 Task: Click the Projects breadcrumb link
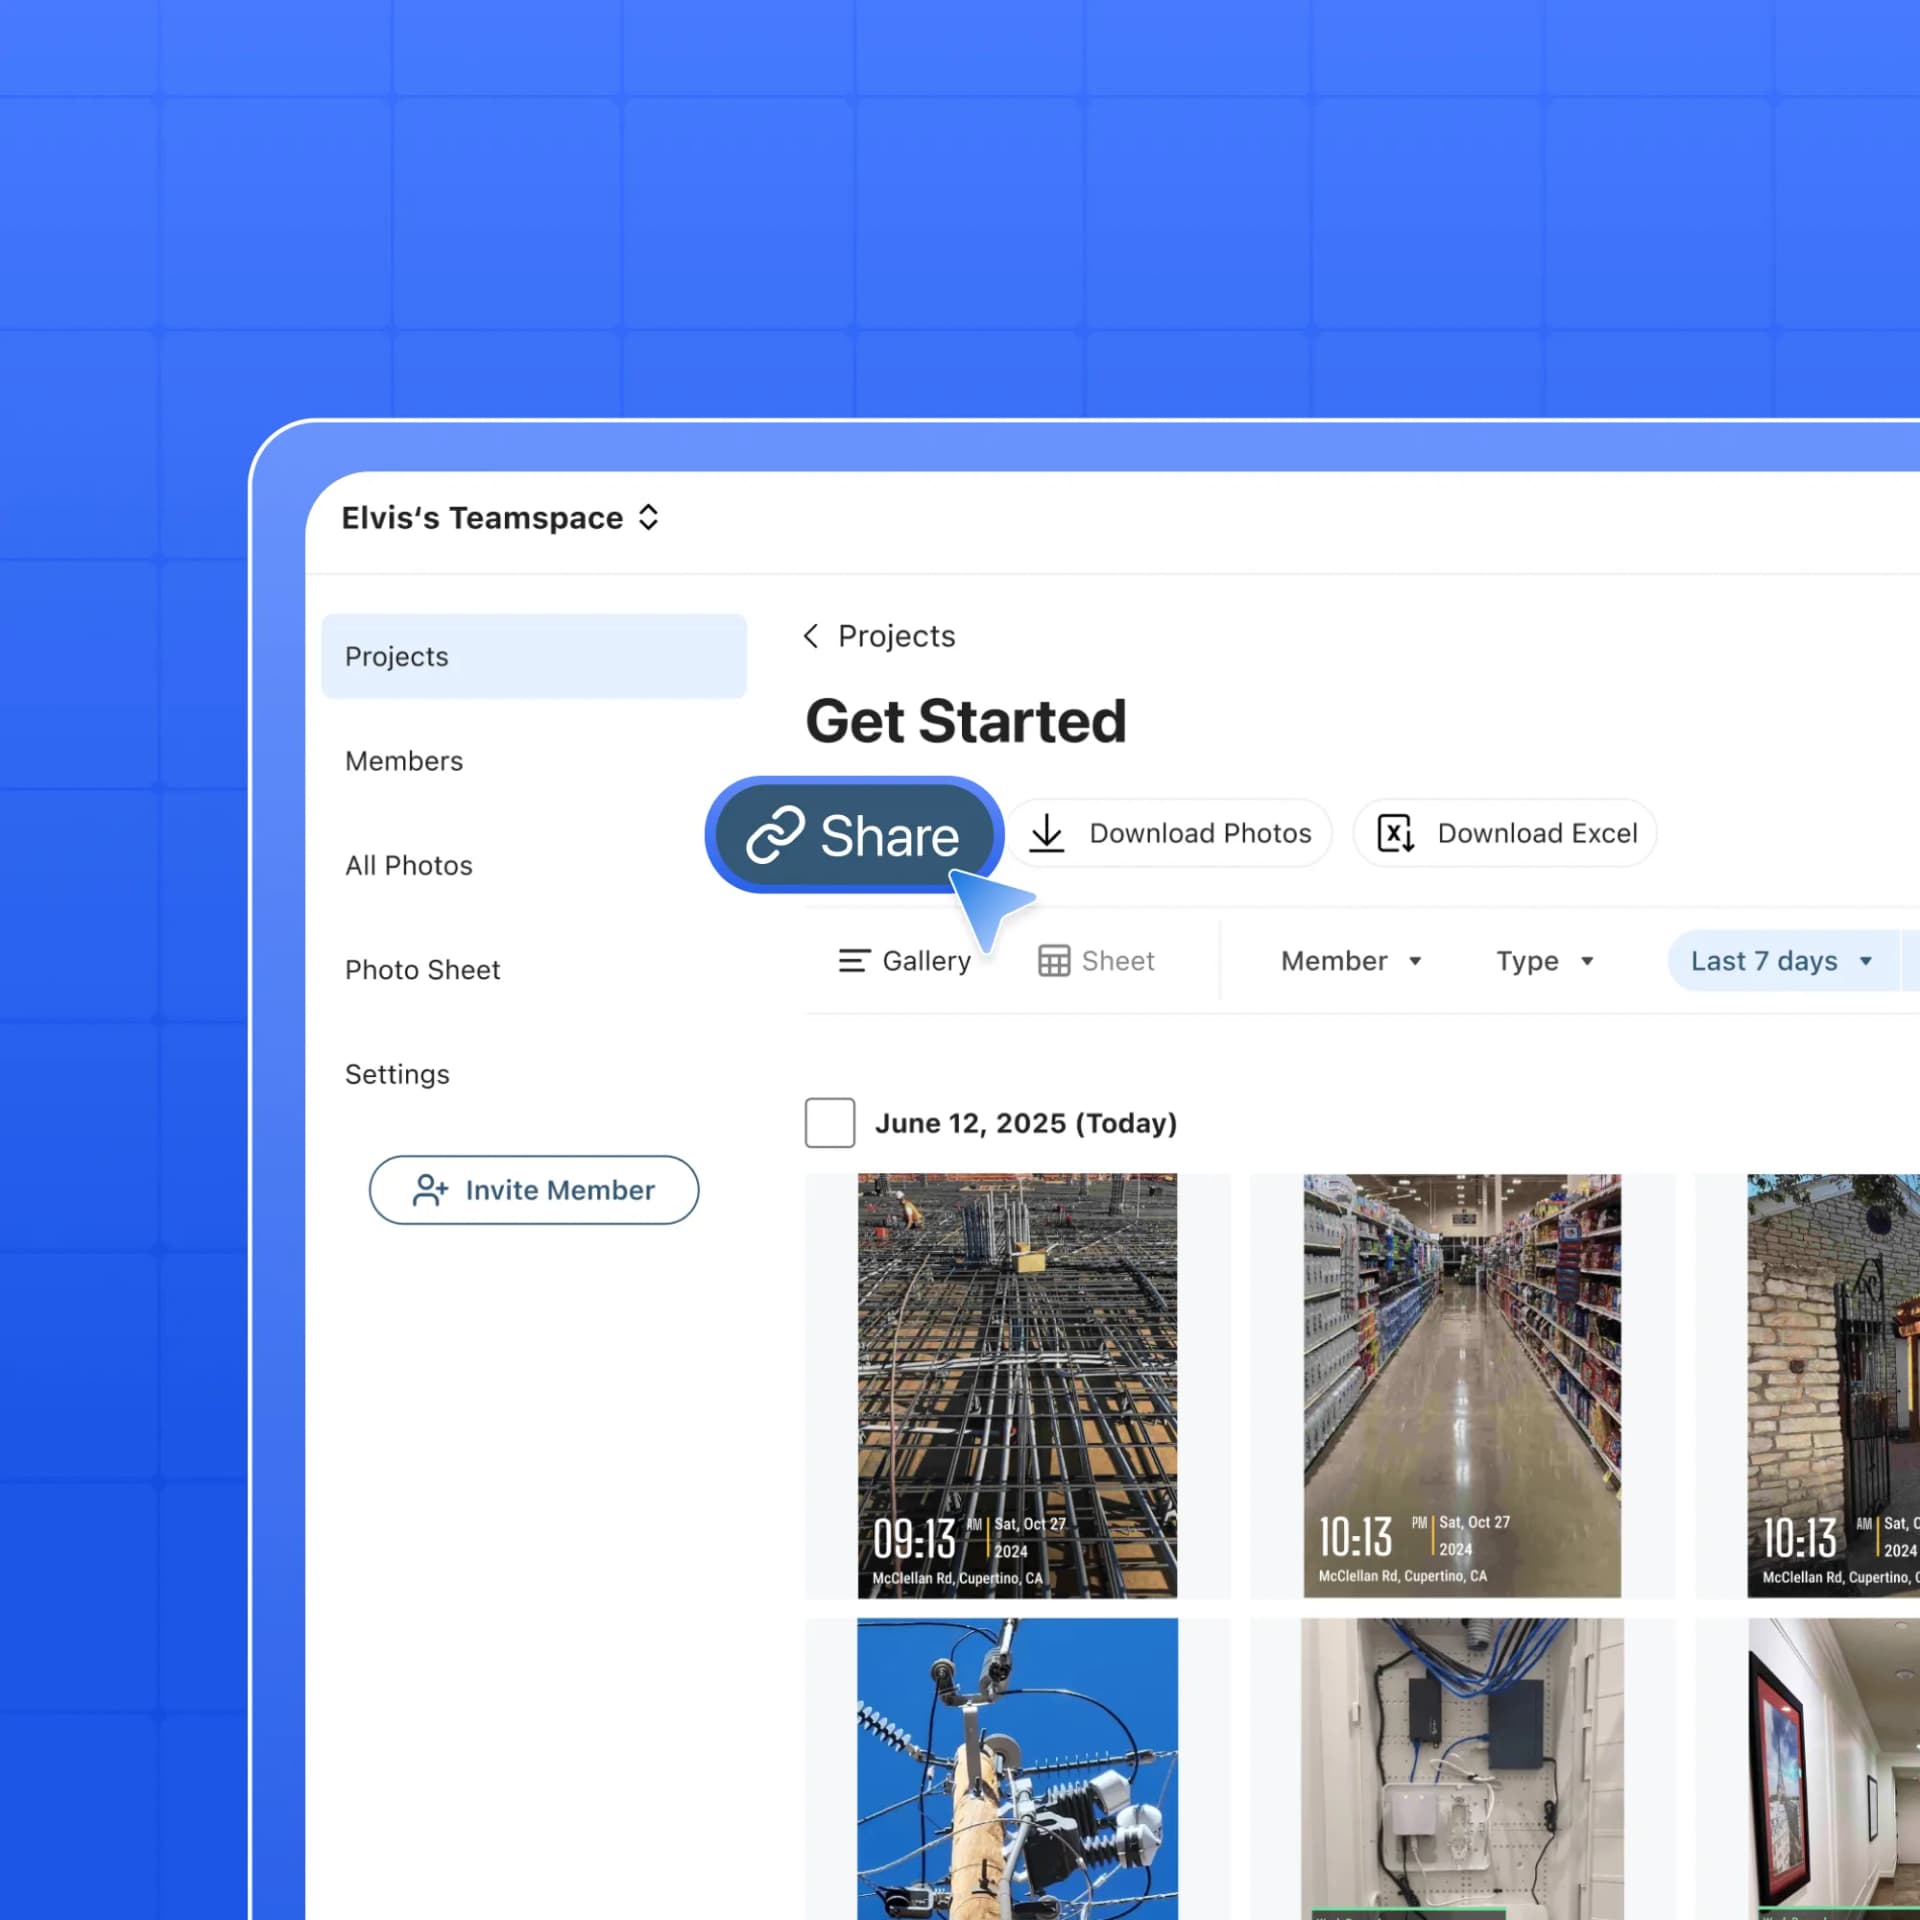(896, 636)
